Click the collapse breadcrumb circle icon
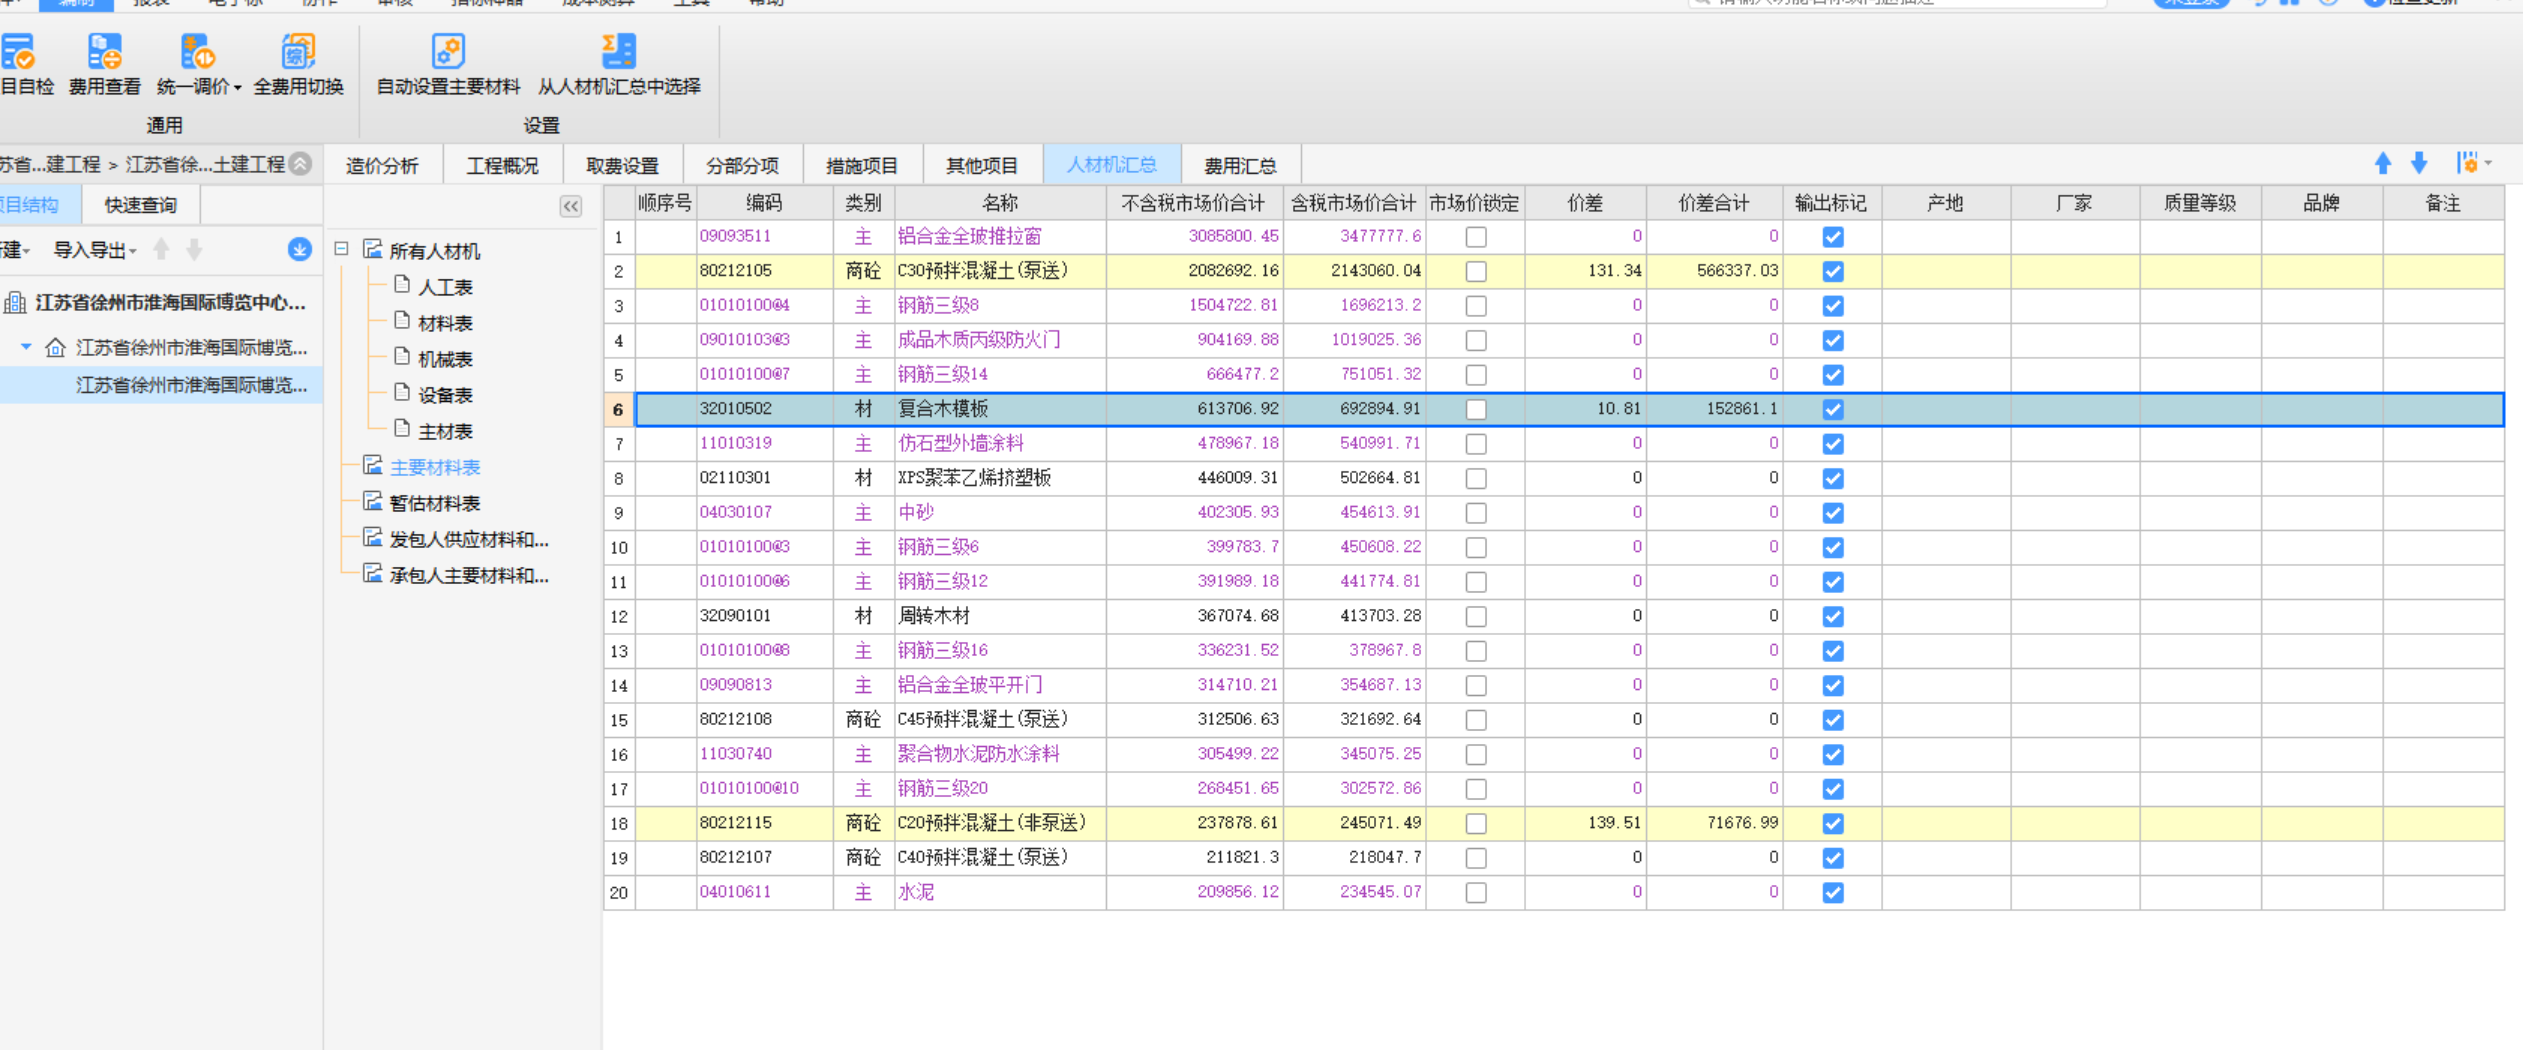Screen dimensions: 2523x1050 click(x=301, y=164)
